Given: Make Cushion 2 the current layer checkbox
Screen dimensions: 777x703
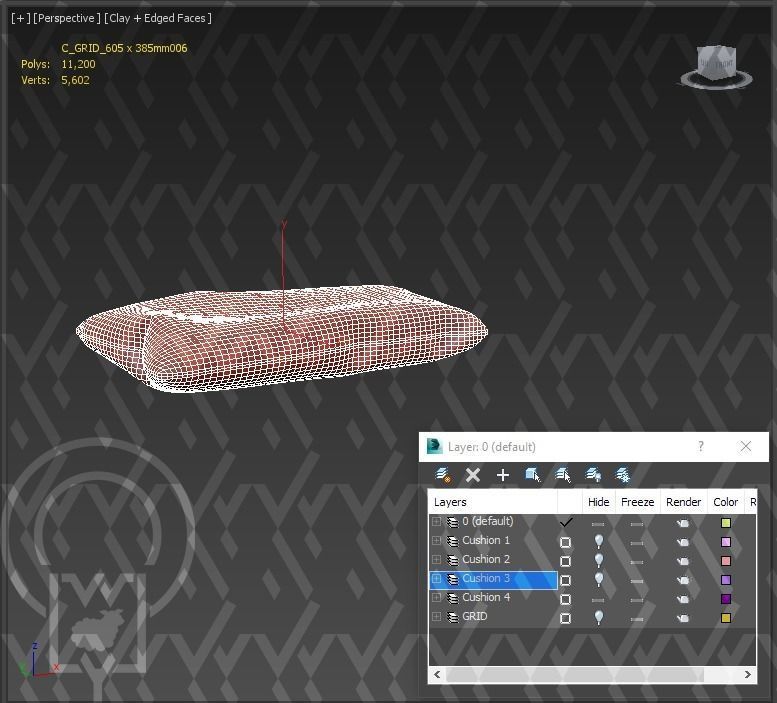Looking at the screenshot, I should (x=565, y=561).
